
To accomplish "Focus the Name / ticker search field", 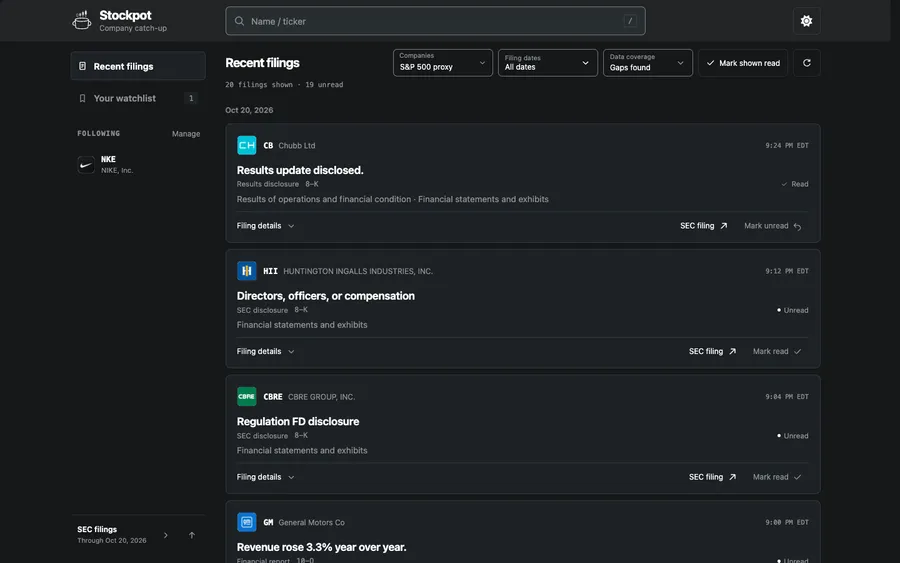I will (435, 21).
